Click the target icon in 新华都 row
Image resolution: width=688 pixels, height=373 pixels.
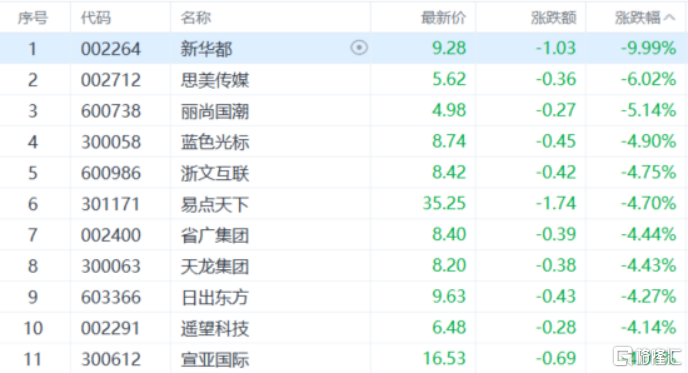pos(359,47)
